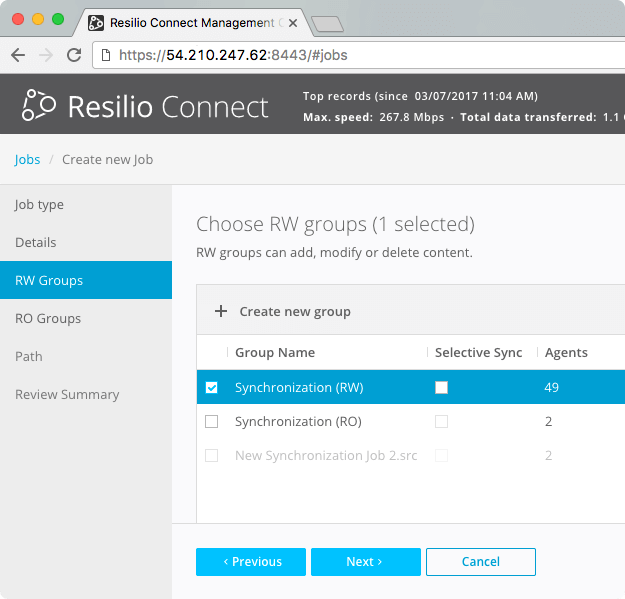Click the Next button

[x=366, y=562]
